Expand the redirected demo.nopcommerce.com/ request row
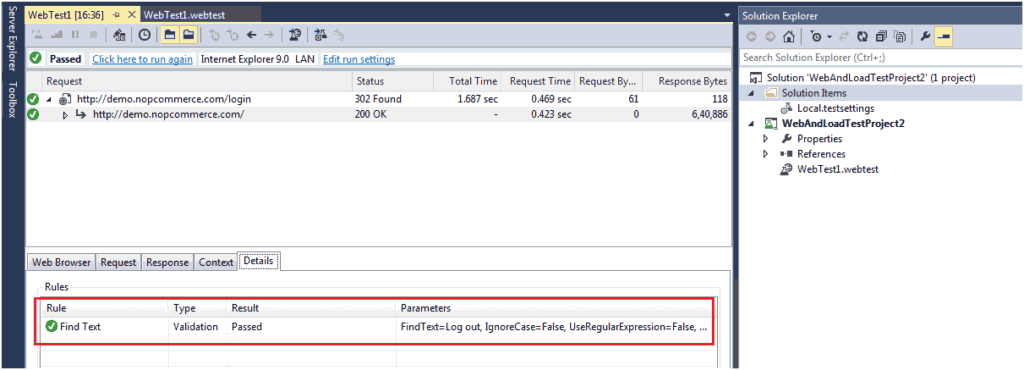The width and height of the screenshot is (1024, 370). 65,115
